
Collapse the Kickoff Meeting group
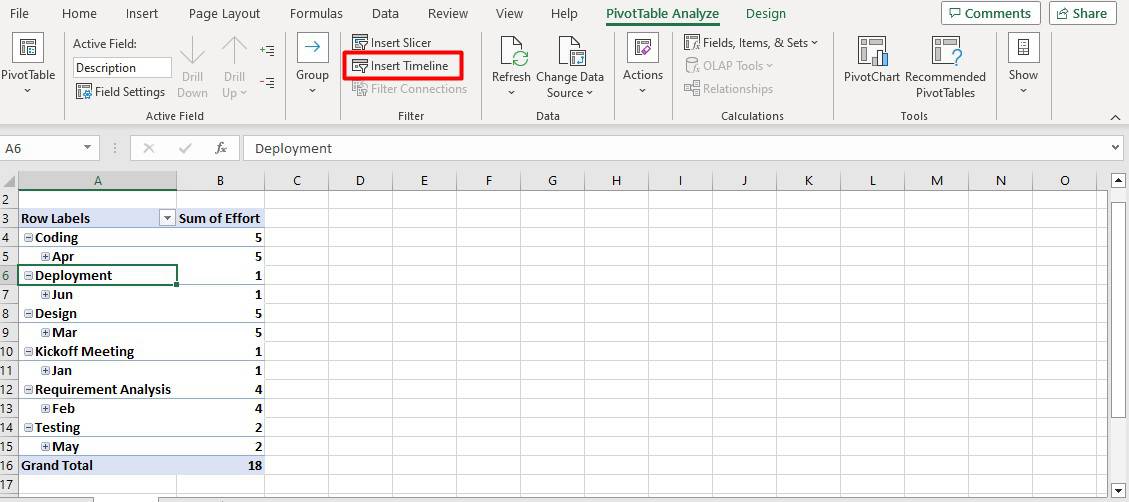(28, 351)
